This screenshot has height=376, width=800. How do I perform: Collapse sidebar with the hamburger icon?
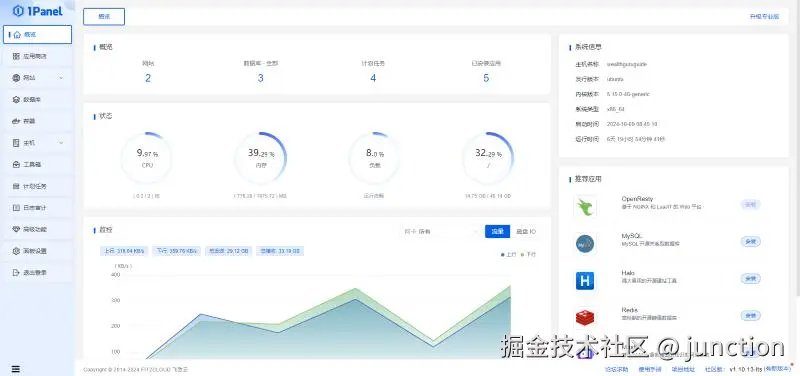[16, 369]
